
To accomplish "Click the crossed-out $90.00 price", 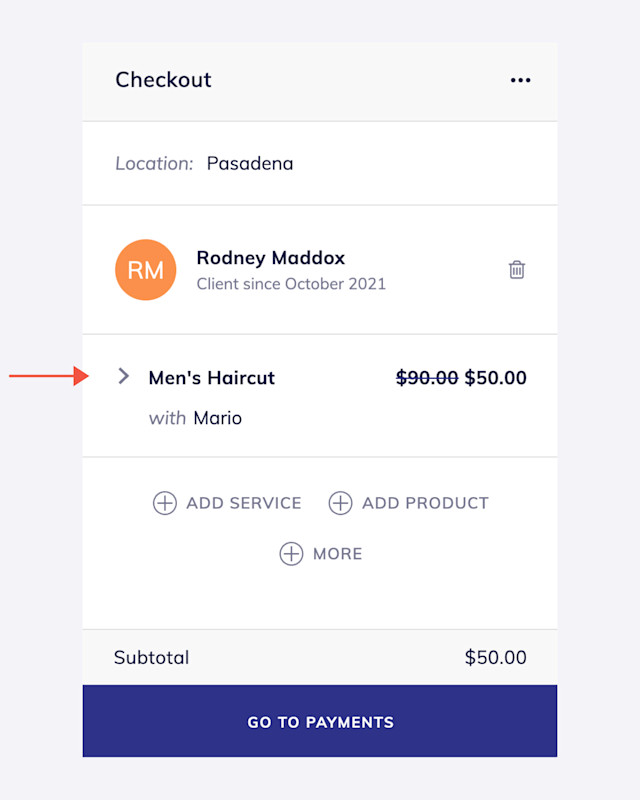I will point(427,378).
